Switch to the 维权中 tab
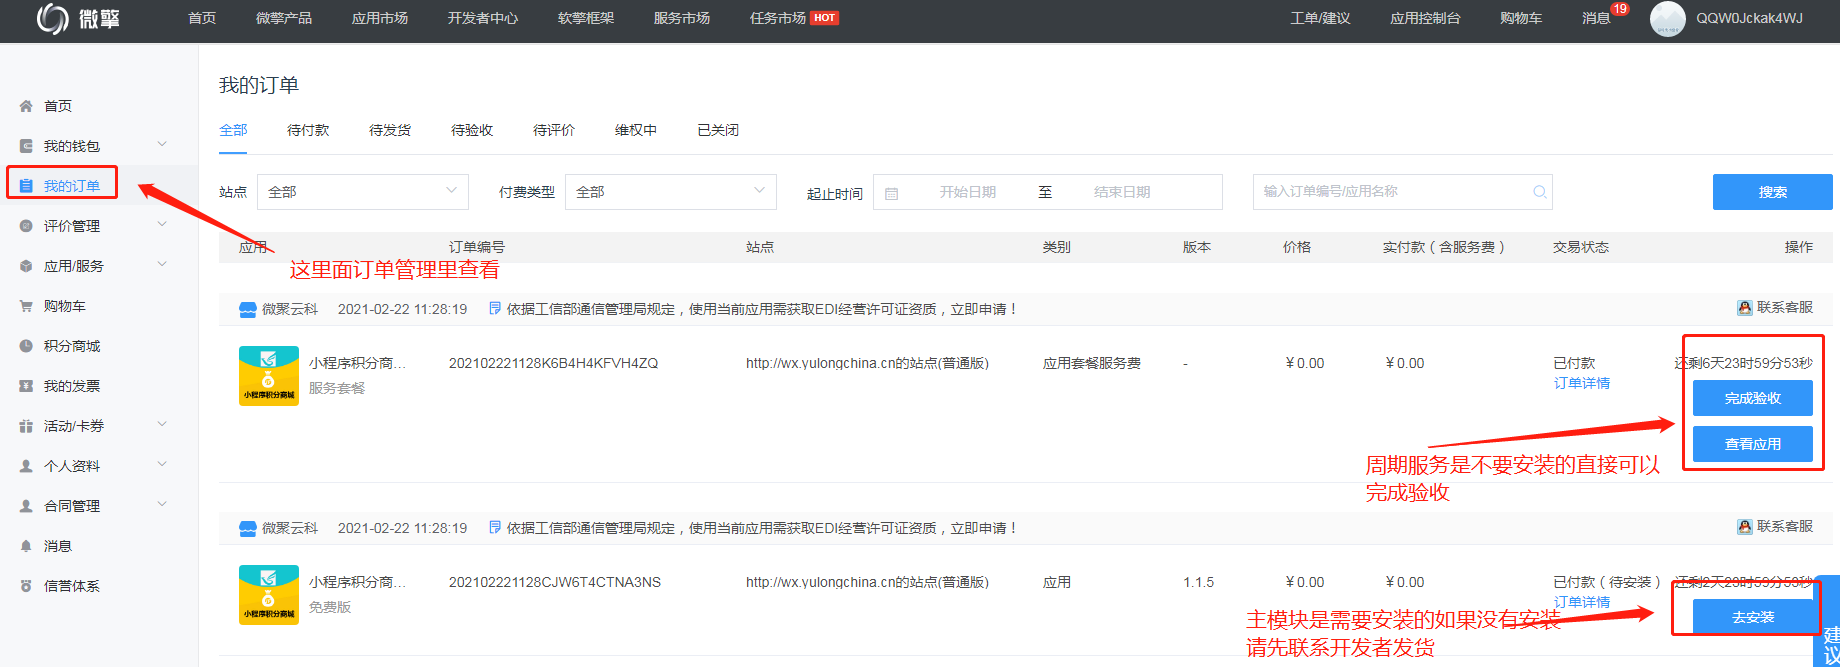Viewport: 1840px width, 667px height. [x=636, y=130]
